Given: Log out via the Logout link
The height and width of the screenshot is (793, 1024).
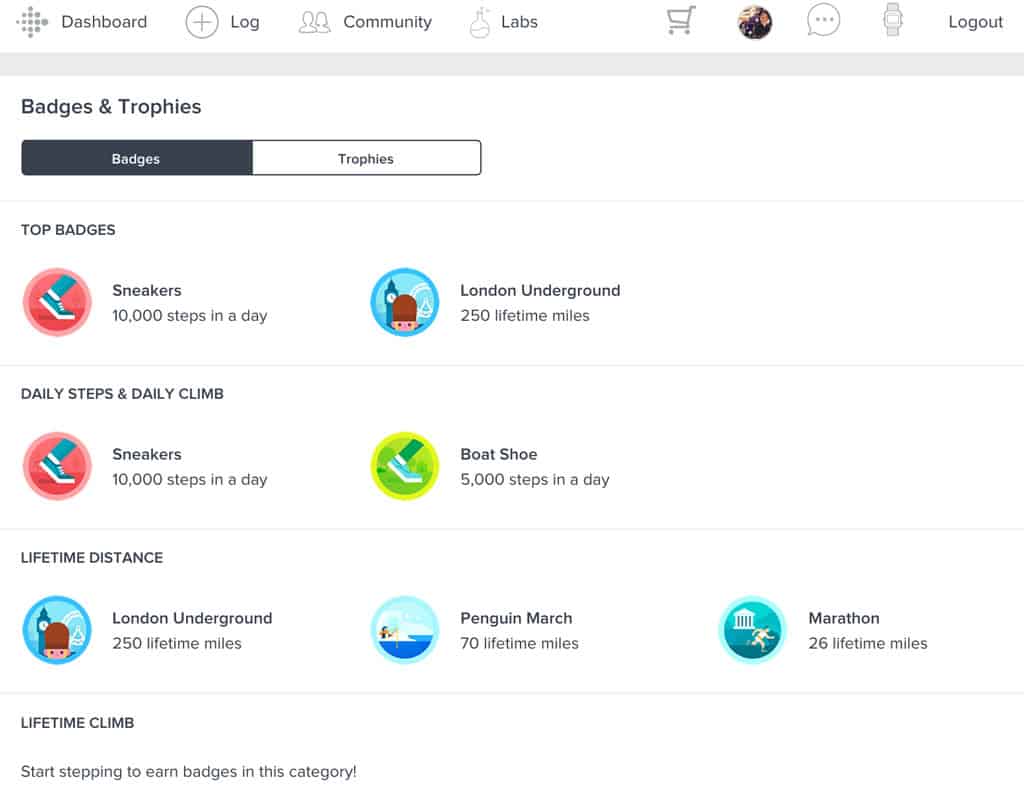Looking at the screenshot, I should (x=975, y=22).
